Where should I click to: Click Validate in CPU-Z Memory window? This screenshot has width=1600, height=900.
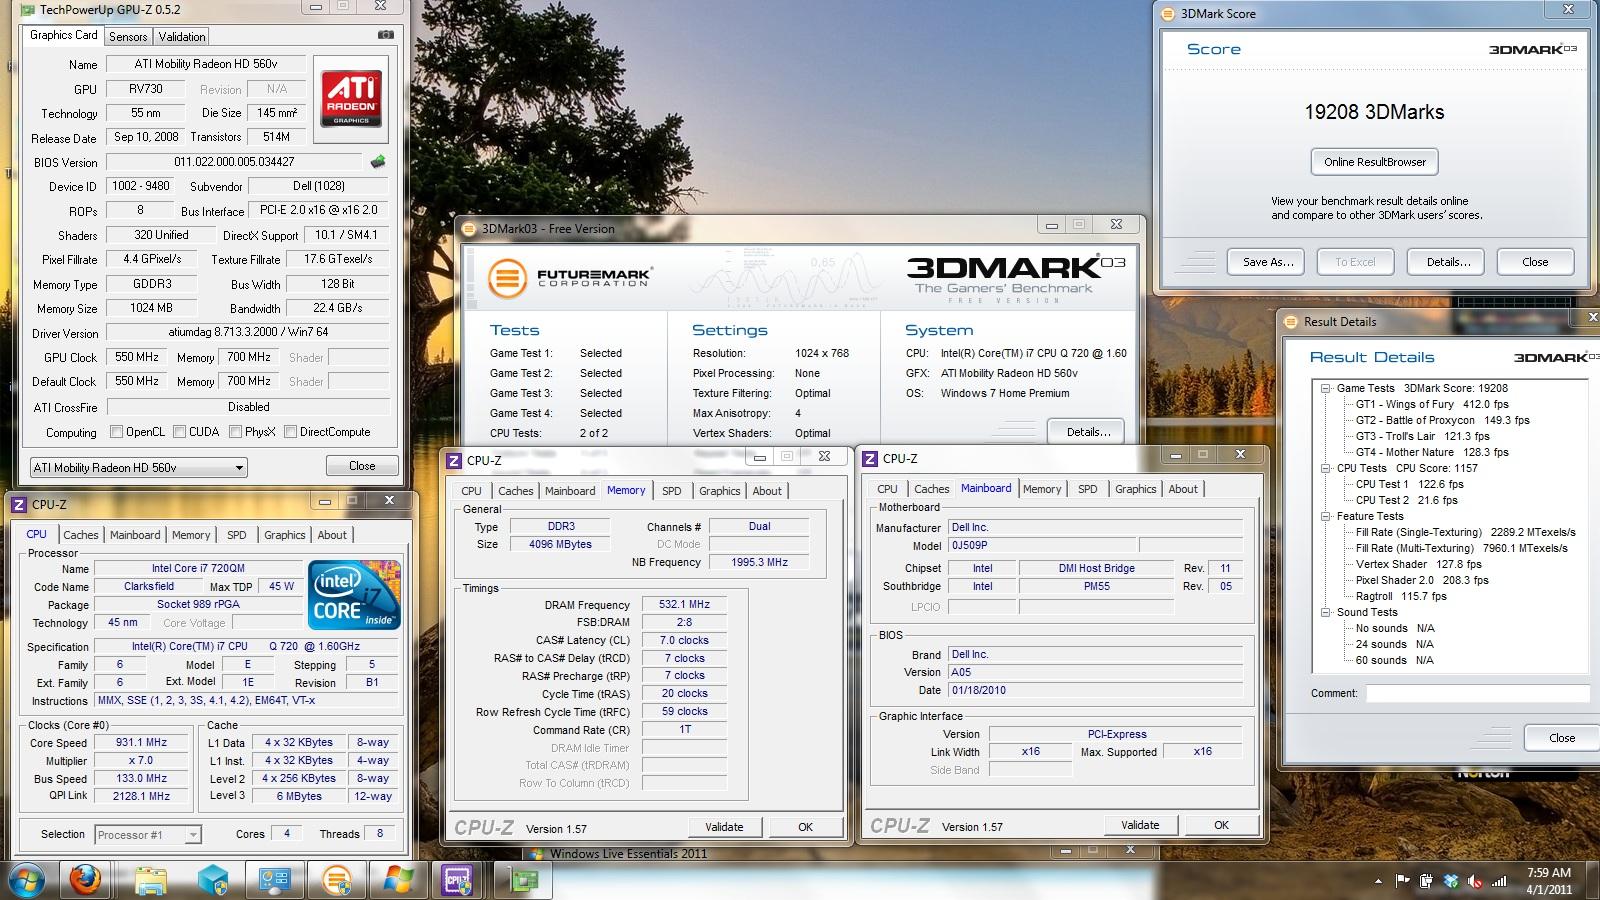[x=724, y=827]
